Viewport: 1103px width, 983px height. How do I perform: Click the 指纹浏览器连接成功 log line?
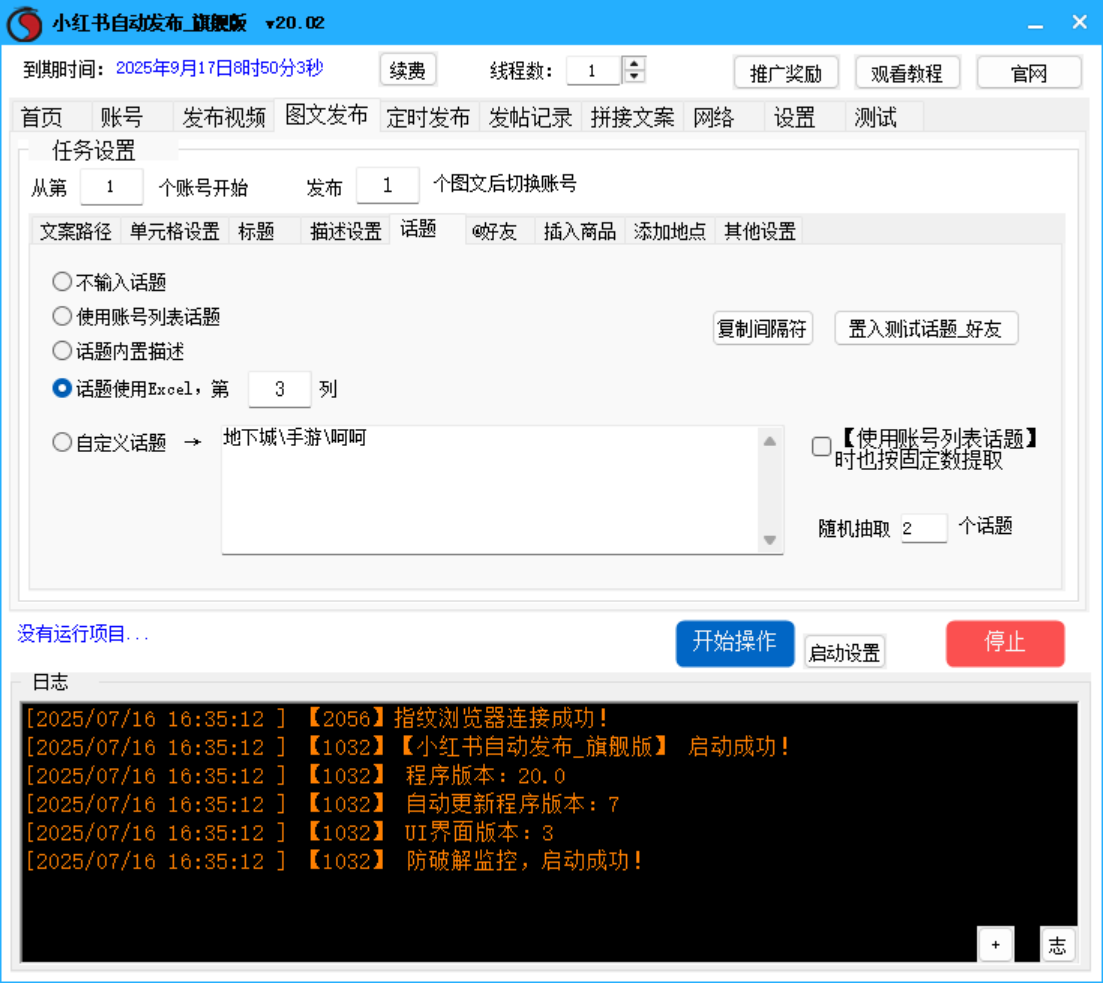point(317,718)
